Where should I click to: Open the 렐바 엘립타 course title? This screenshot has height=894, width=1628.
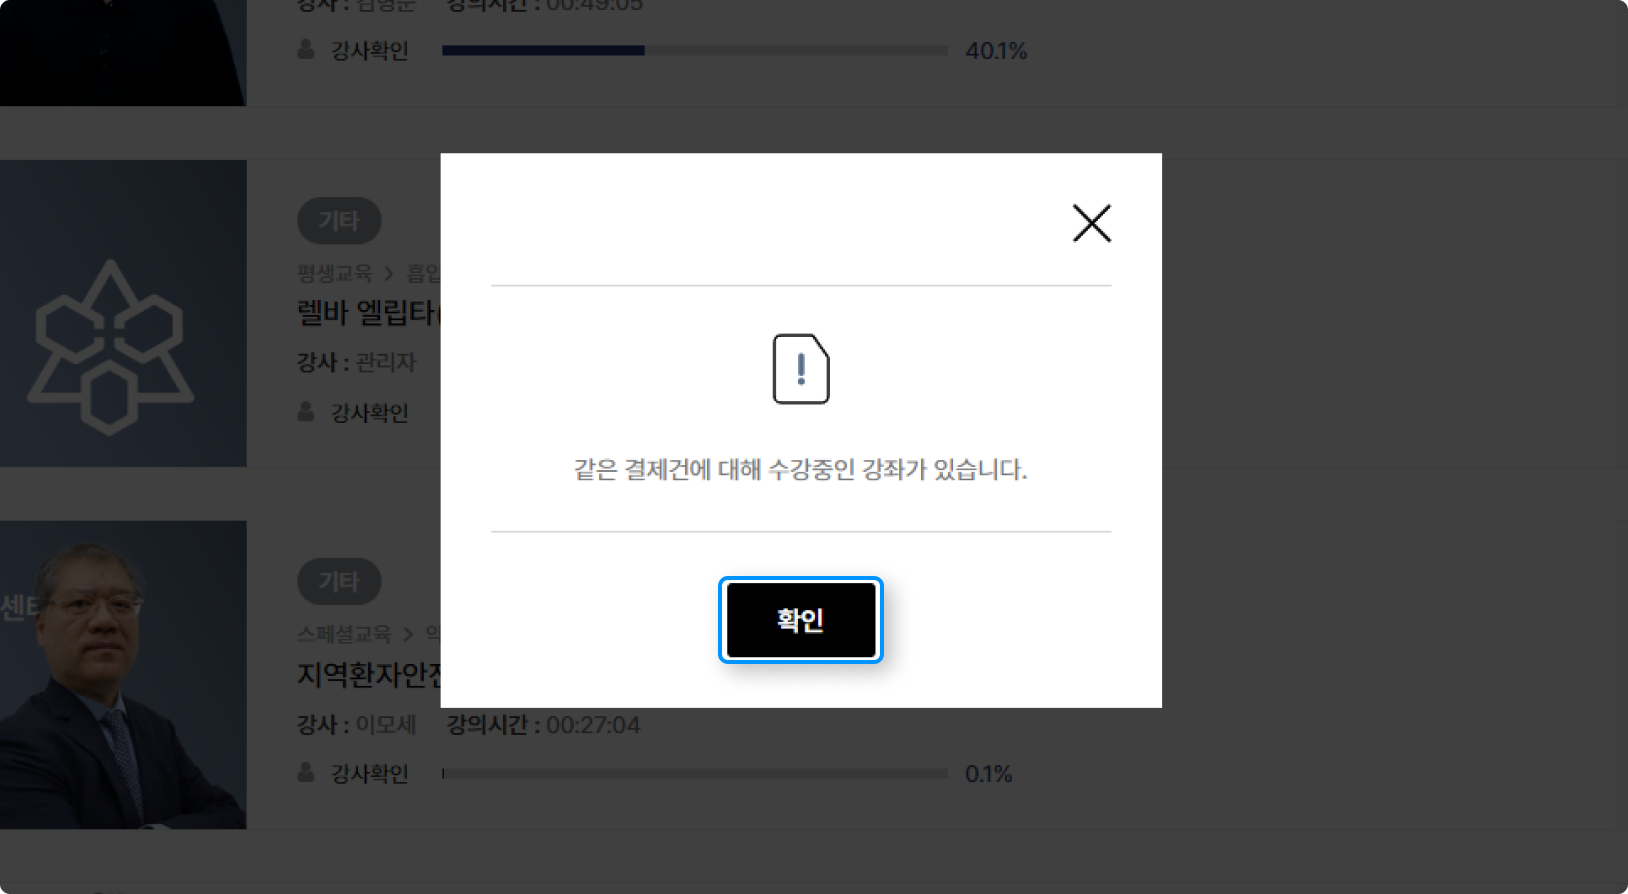pyautogui.click(x=368, y=313)
